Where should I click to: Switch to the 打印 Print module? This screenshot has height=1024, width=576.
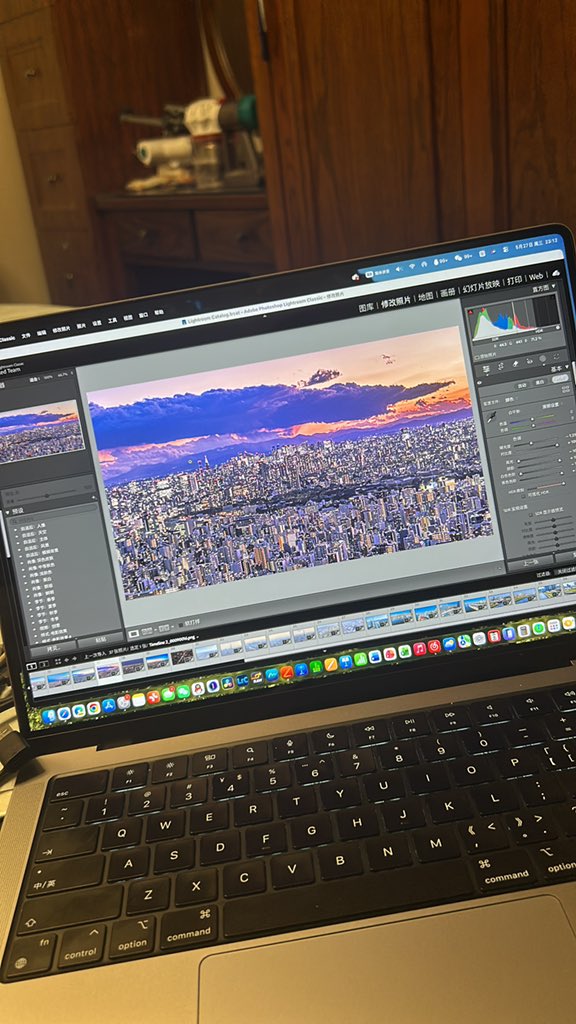515,280
